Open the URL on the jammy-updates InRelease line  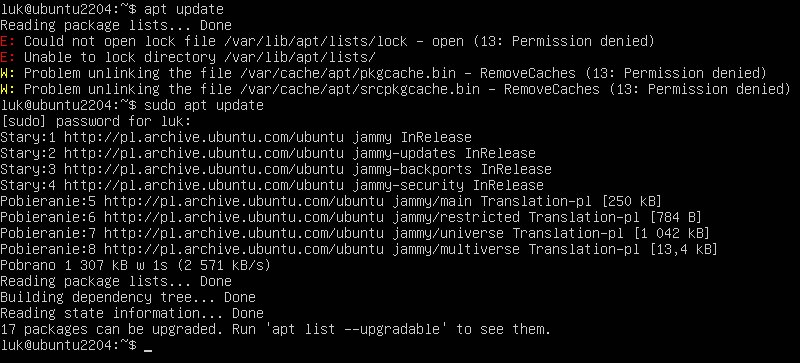tap(204, 153)
